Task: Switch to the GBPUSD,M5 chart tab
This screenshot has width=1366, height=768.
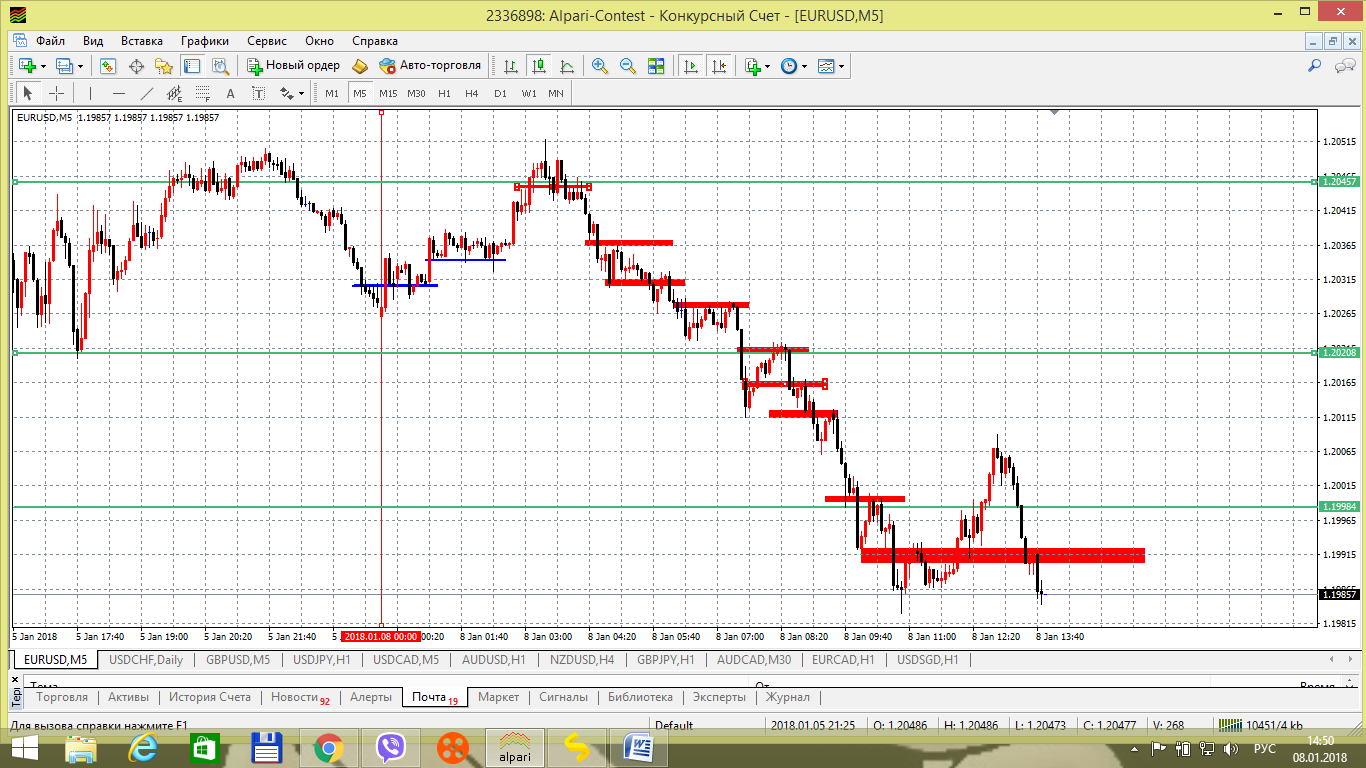Action: point(238,660)
